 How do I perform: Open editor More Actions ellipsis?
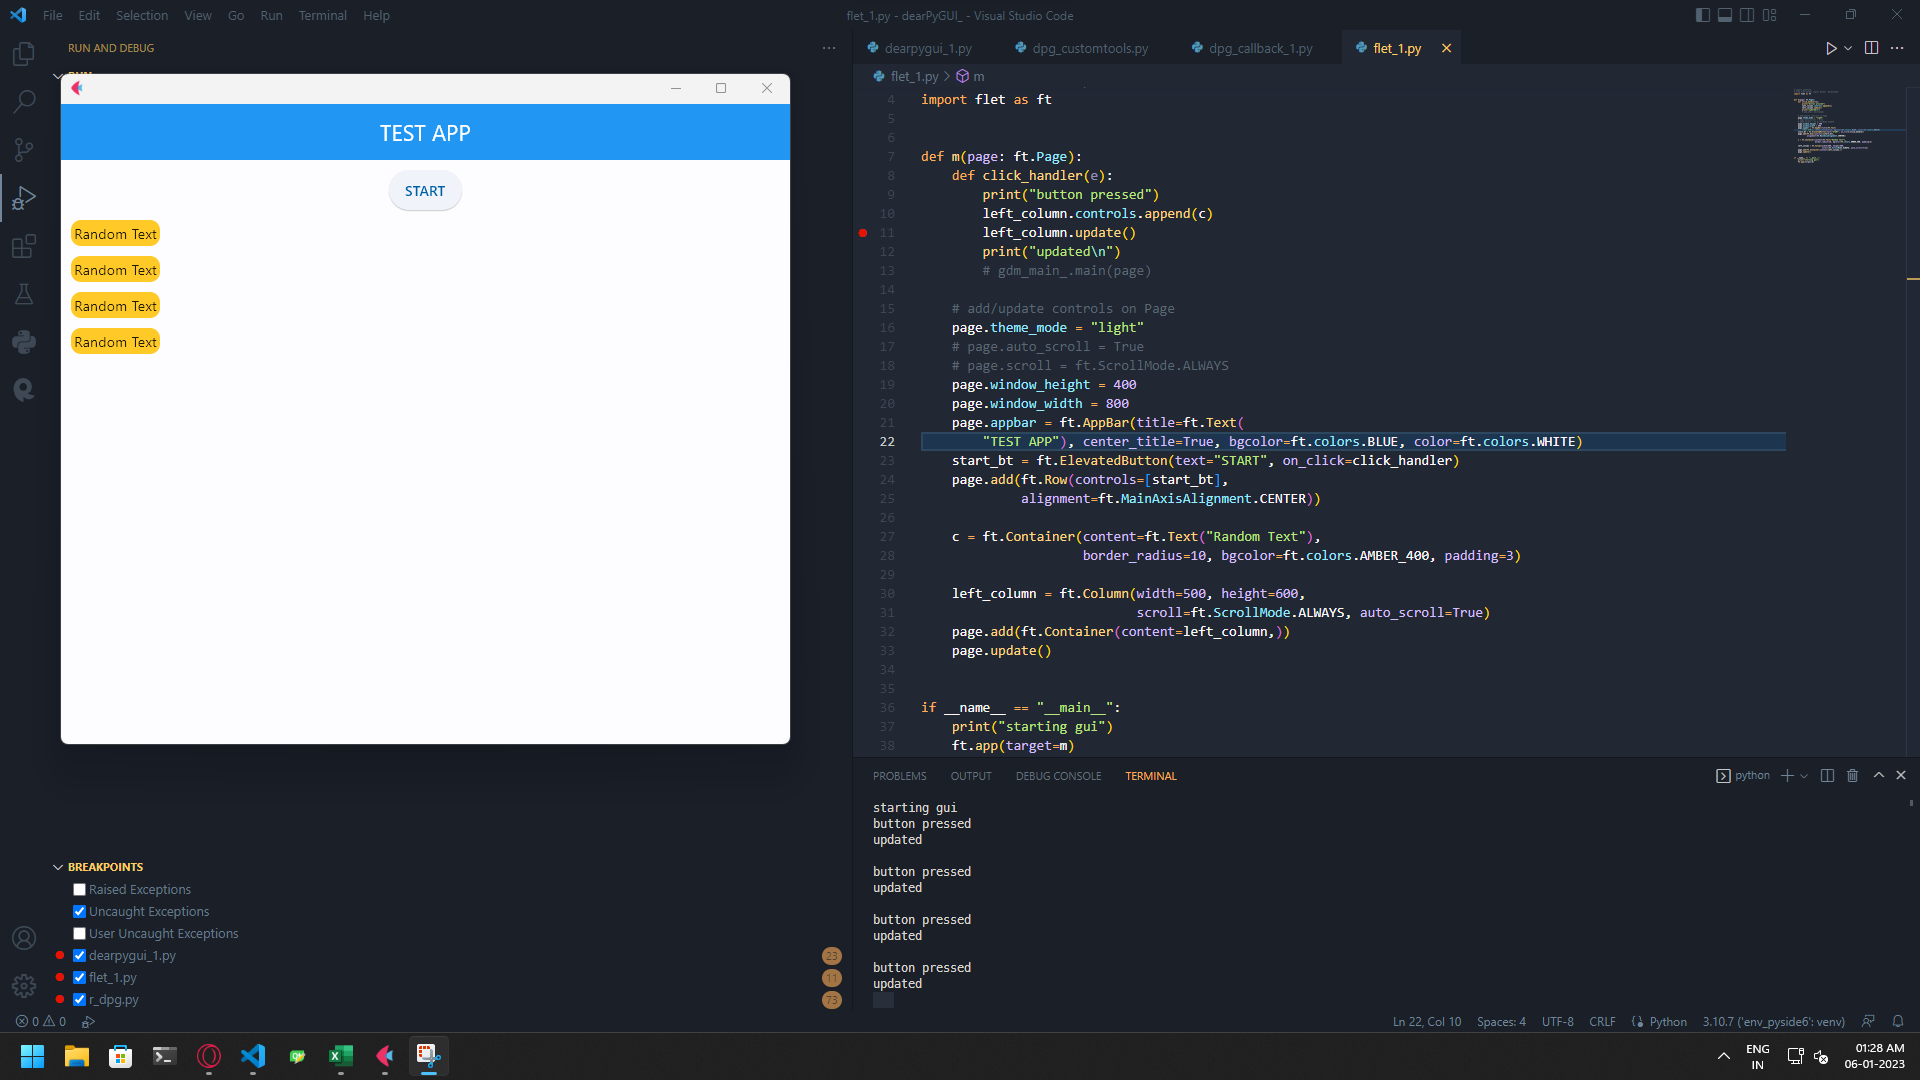tap(1897, 48)
